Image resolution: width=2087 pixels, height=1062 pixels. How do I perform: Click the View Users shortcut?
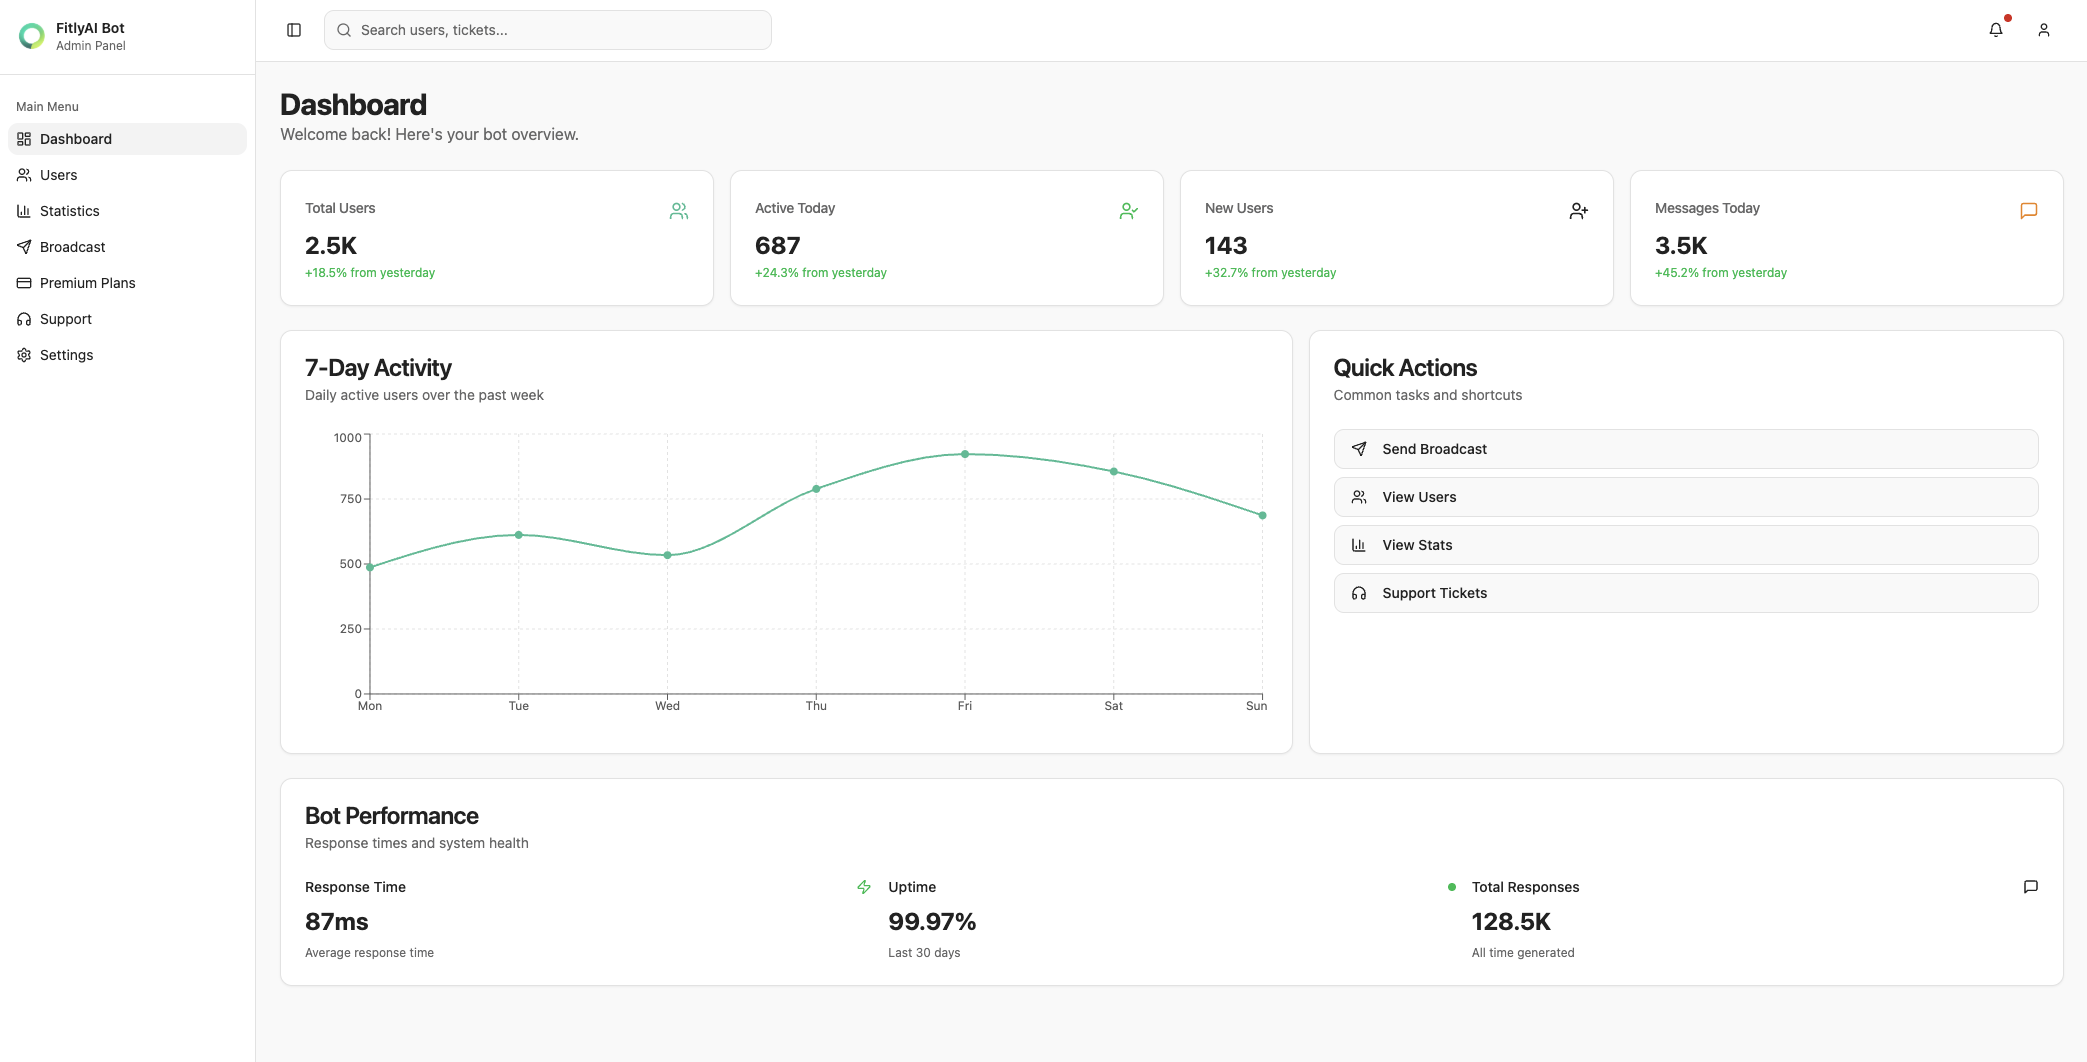[x=1685, y=496]
